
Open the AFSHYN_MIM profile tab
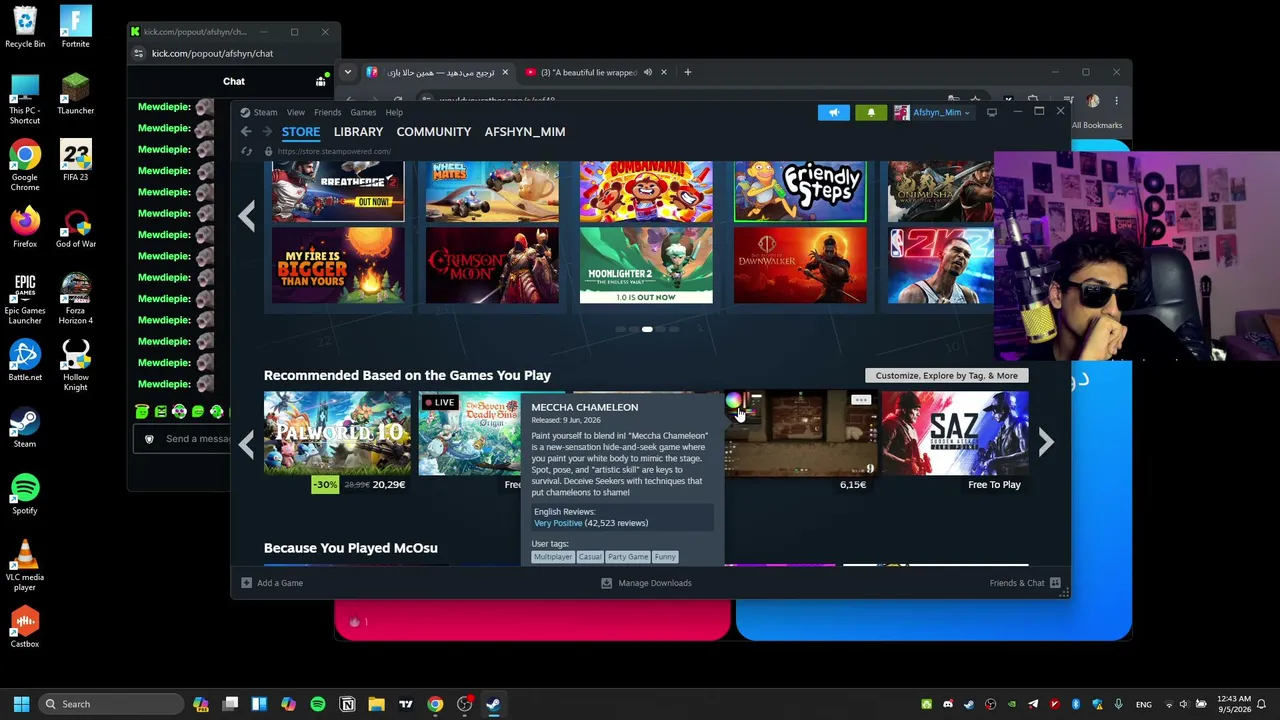pos(524,132)
